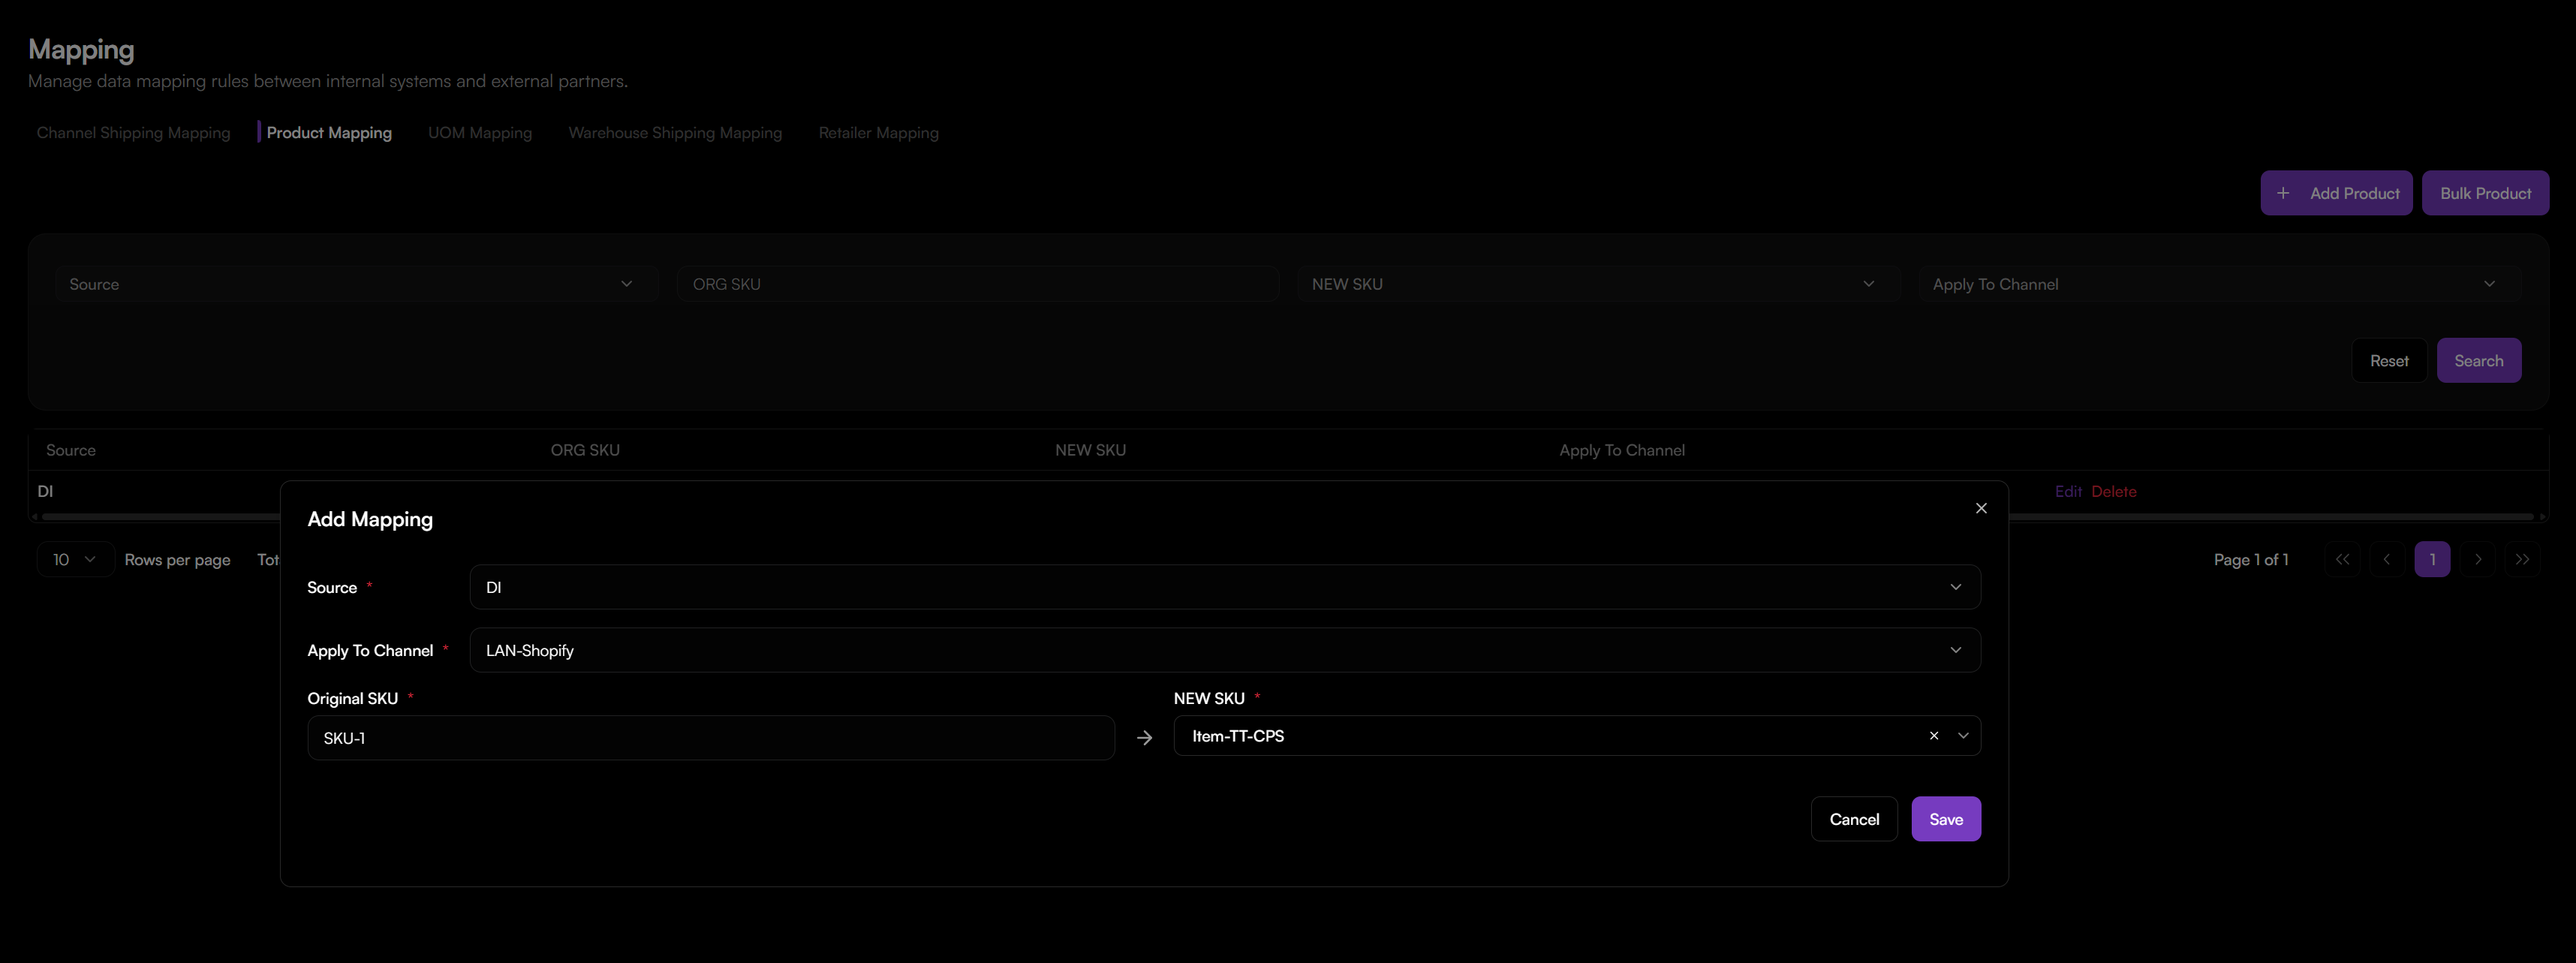Delete the DI mapping row
The width and height of the screenshot is (2576, 963).
(x=2113, y=492)
